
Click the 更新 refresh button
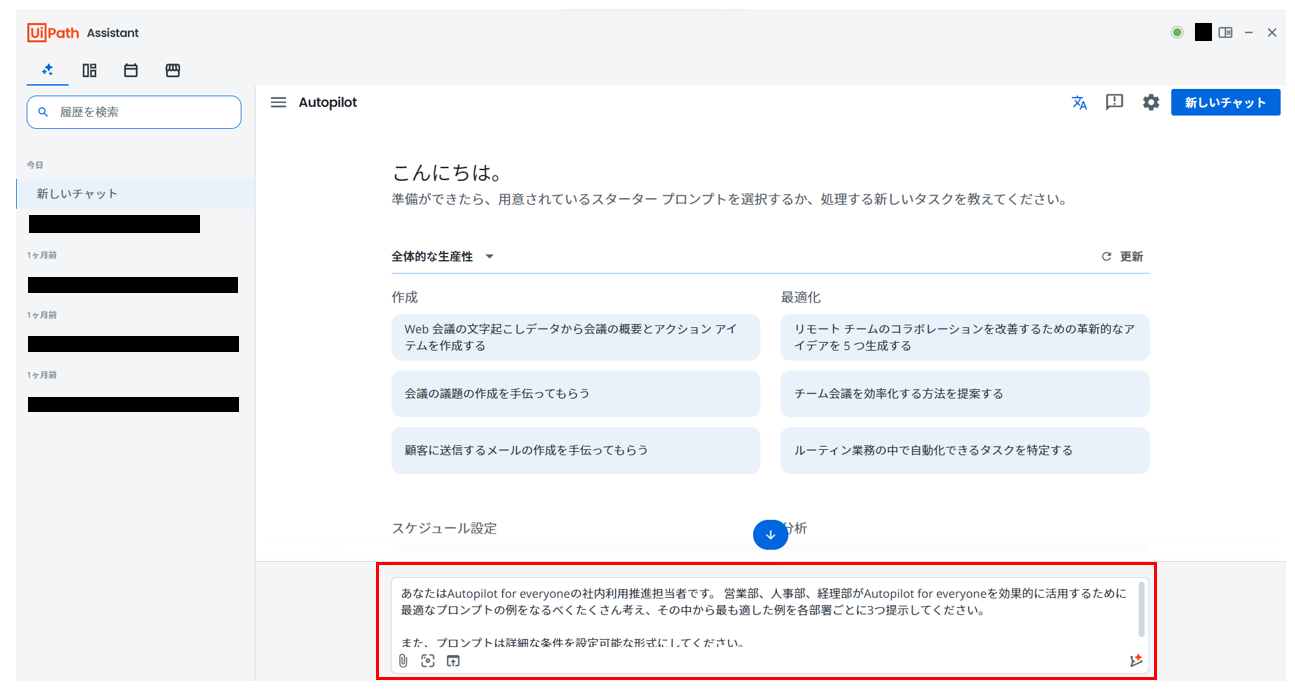(x=1122, y=256)
